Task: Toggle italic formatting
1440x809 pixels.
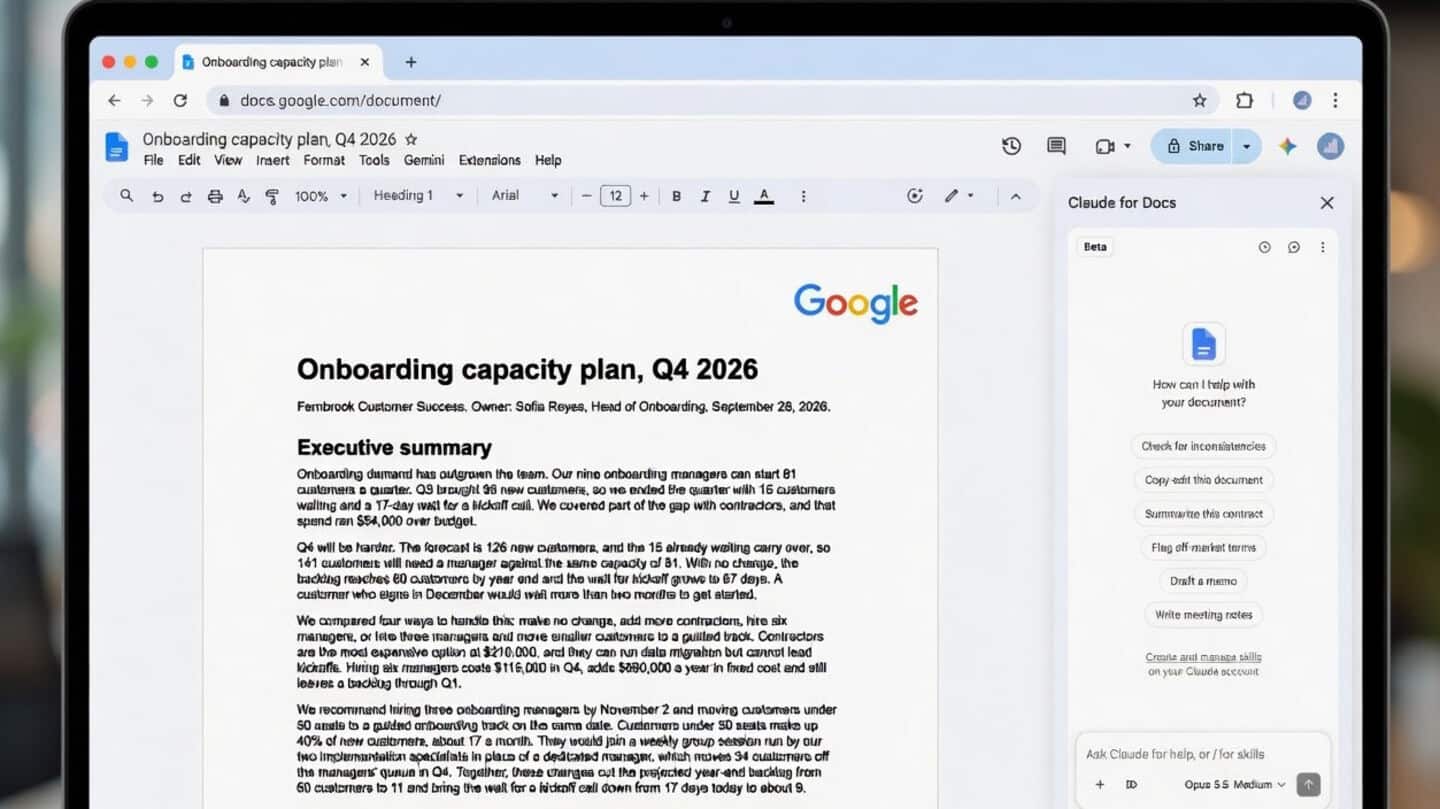Action: 705,196
